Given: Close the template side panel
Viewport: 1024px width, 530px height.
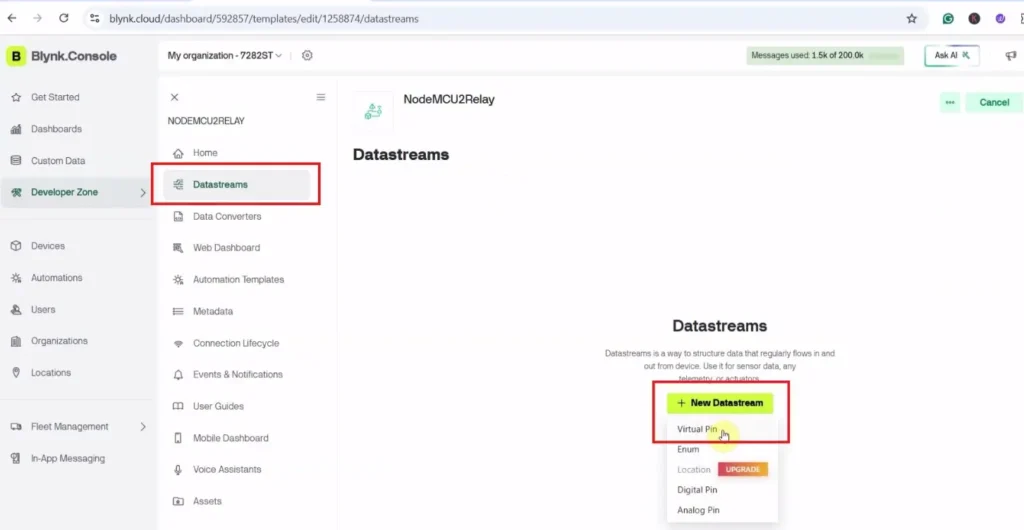Looking at the screenshot, I should tap(174, 97).
